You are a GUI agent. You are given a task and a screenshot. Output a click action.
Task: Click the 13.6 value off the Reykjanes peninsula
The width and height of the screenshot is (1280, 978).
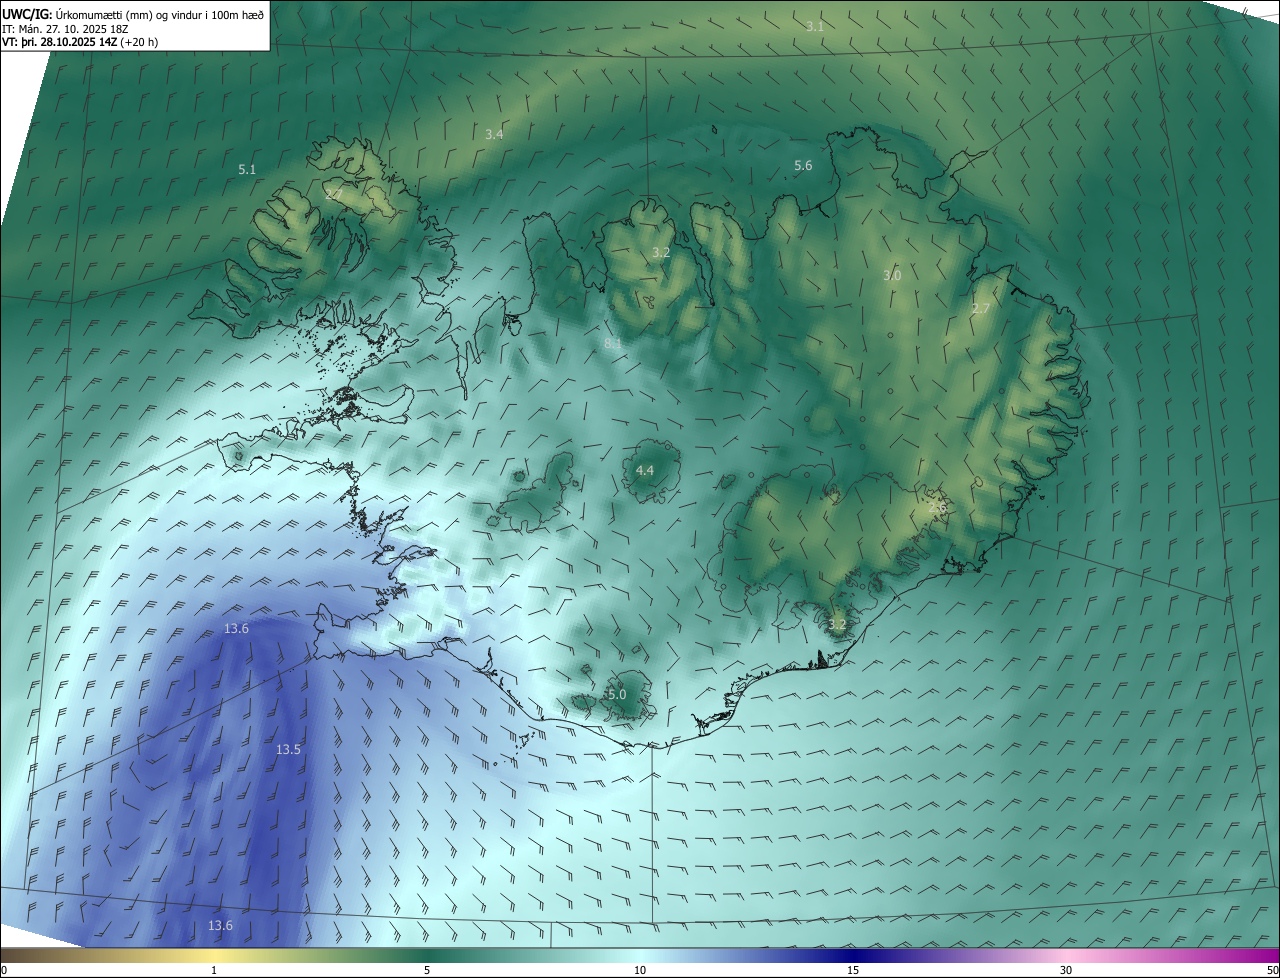click(x=236, y=629)
